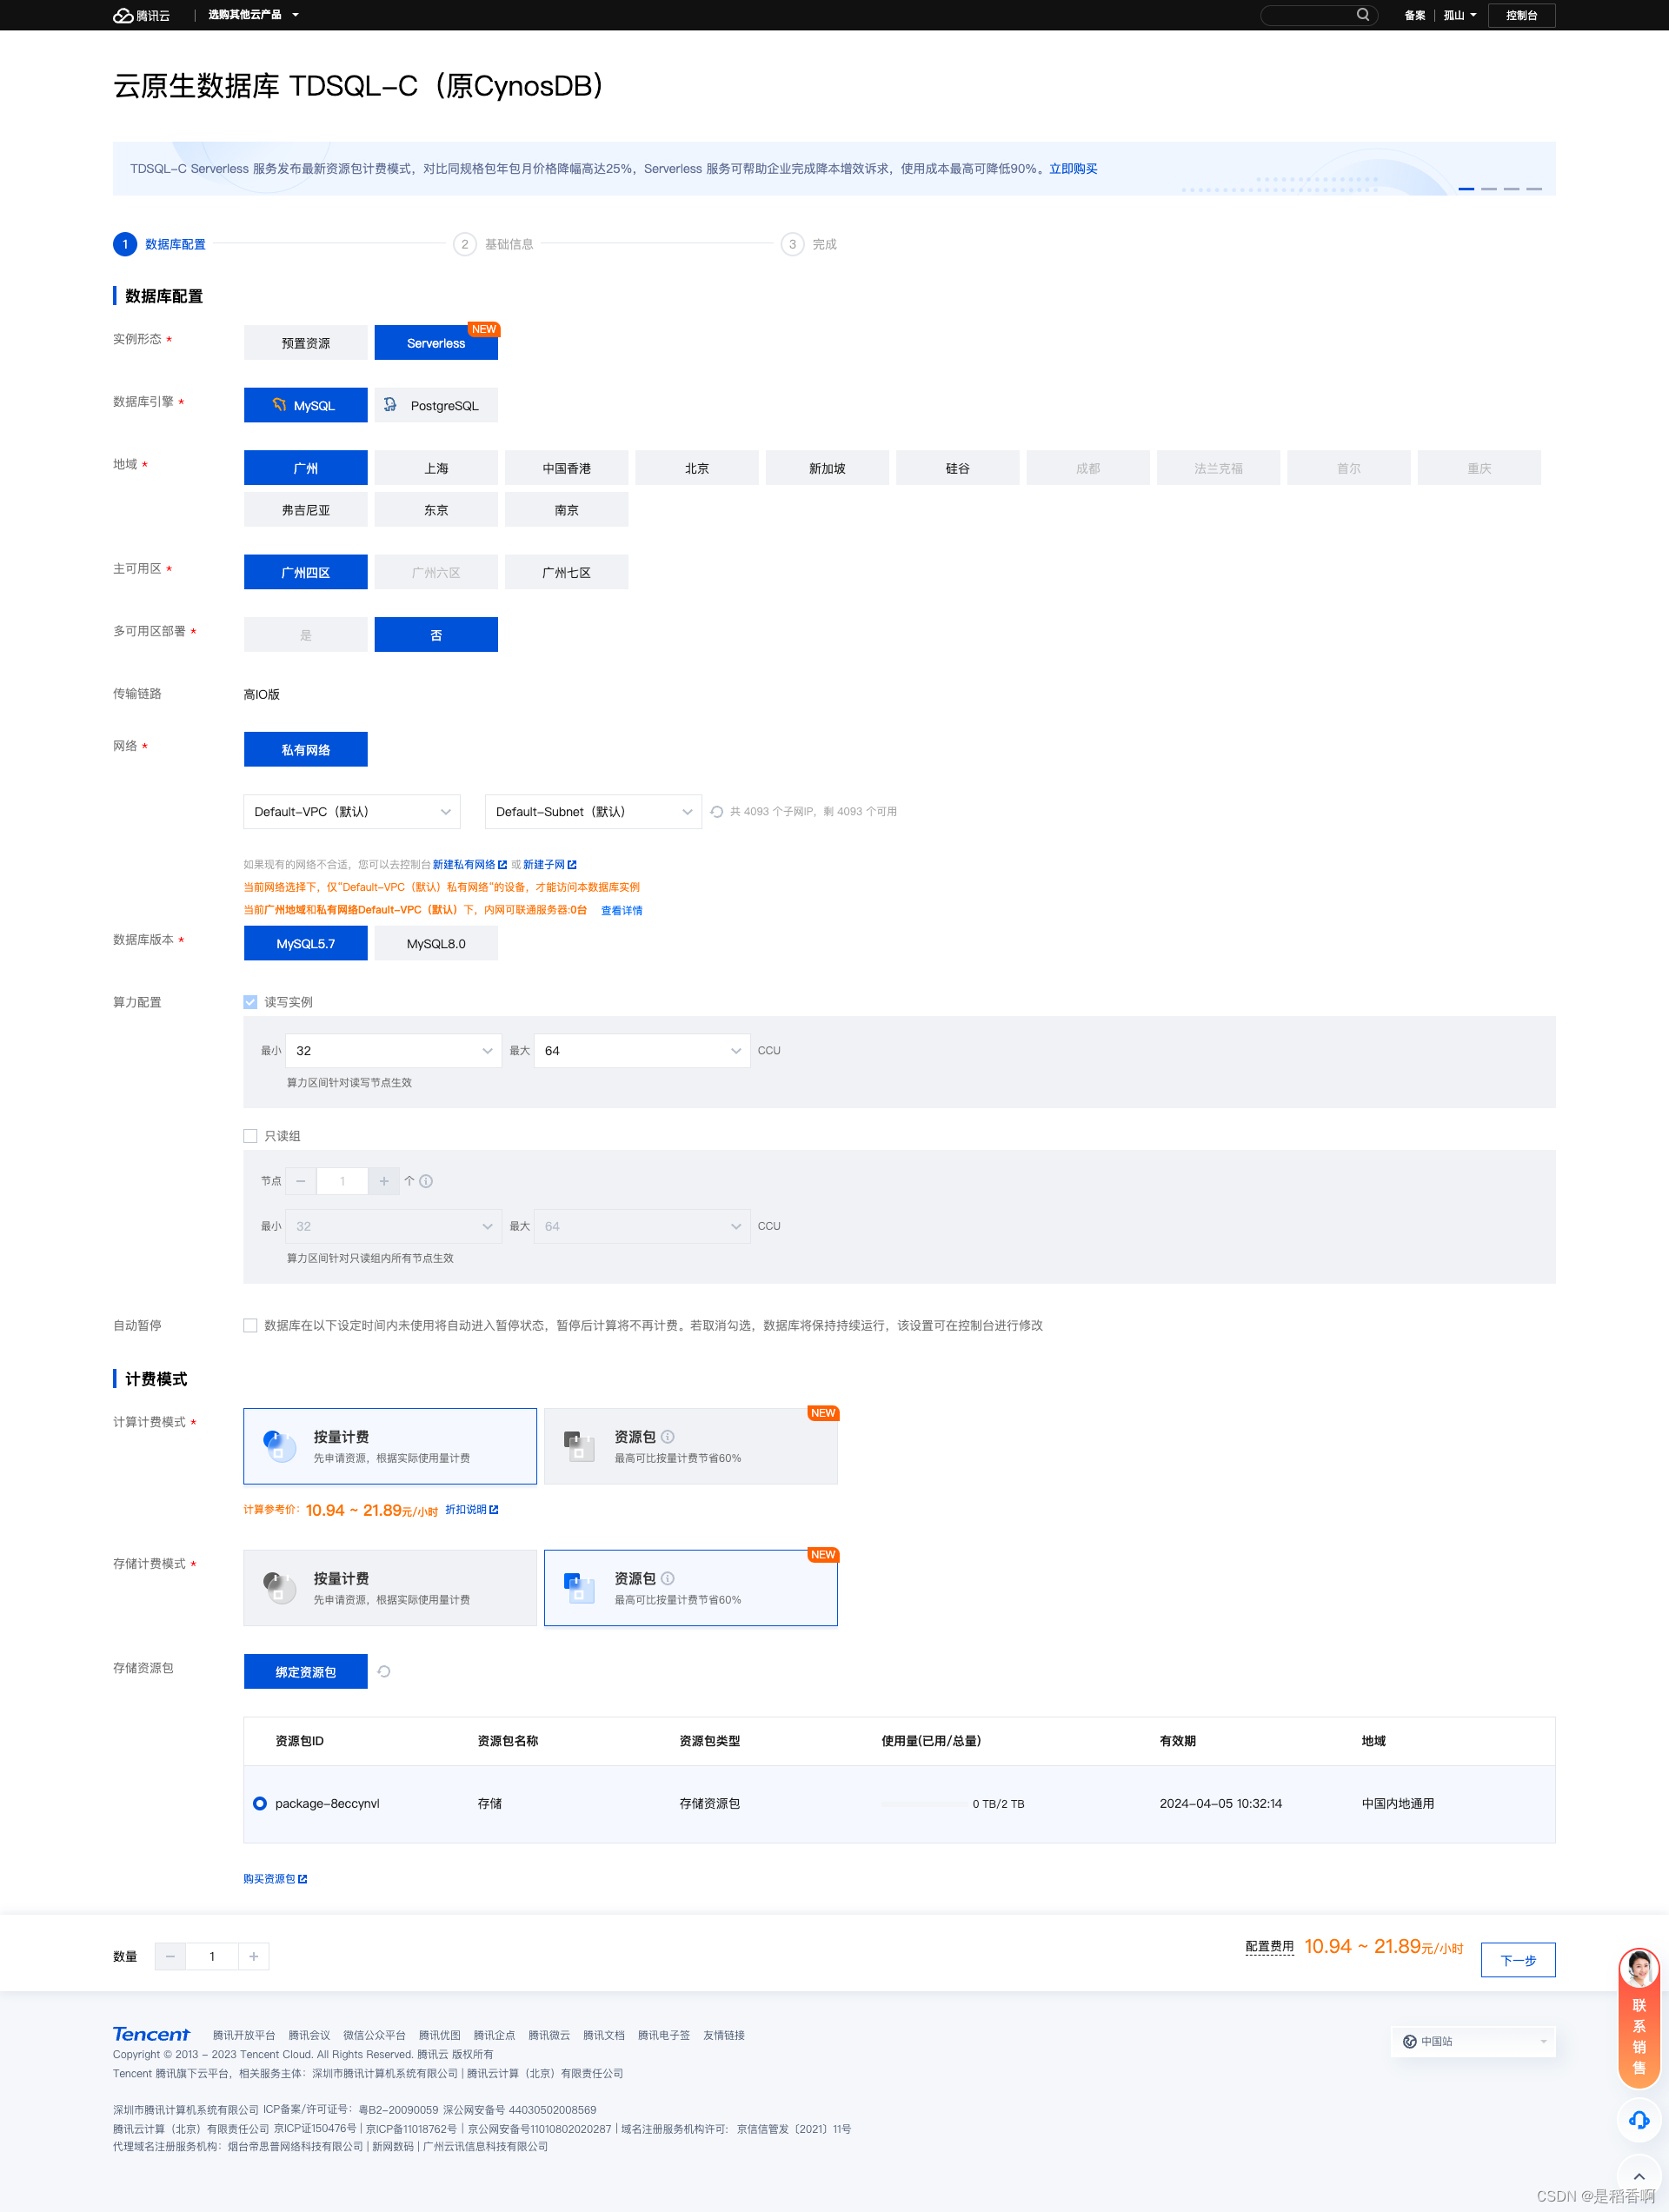Select storage 资源包 billing card
This screenshot has width=1669, height=2212.
tap(690, 1588)
